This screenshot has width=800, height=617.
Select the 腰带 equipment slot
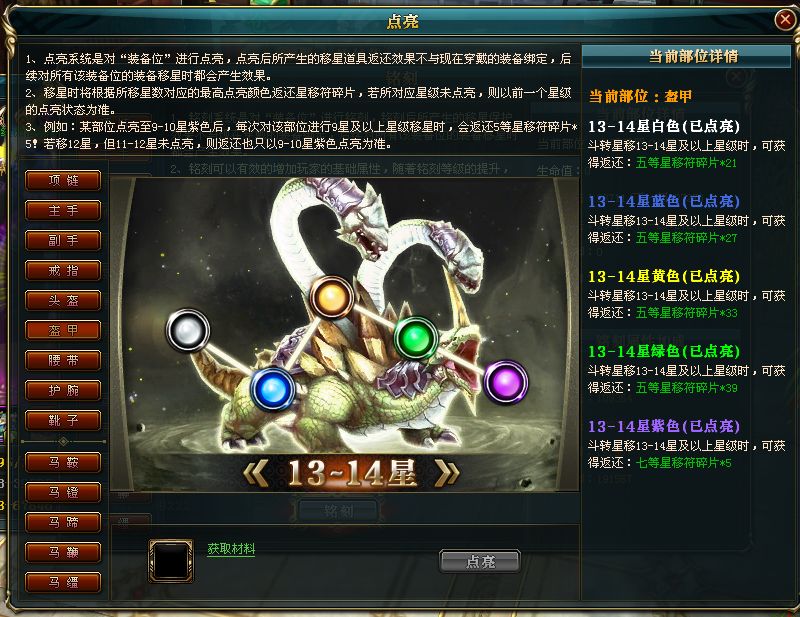[x=63, y=360]
